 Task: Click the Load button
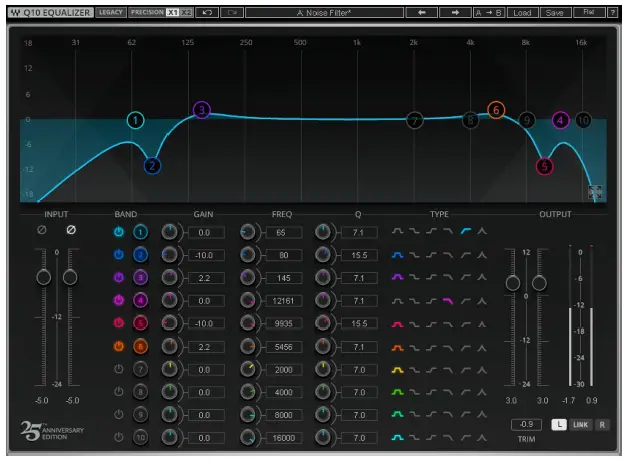point(522,13)
